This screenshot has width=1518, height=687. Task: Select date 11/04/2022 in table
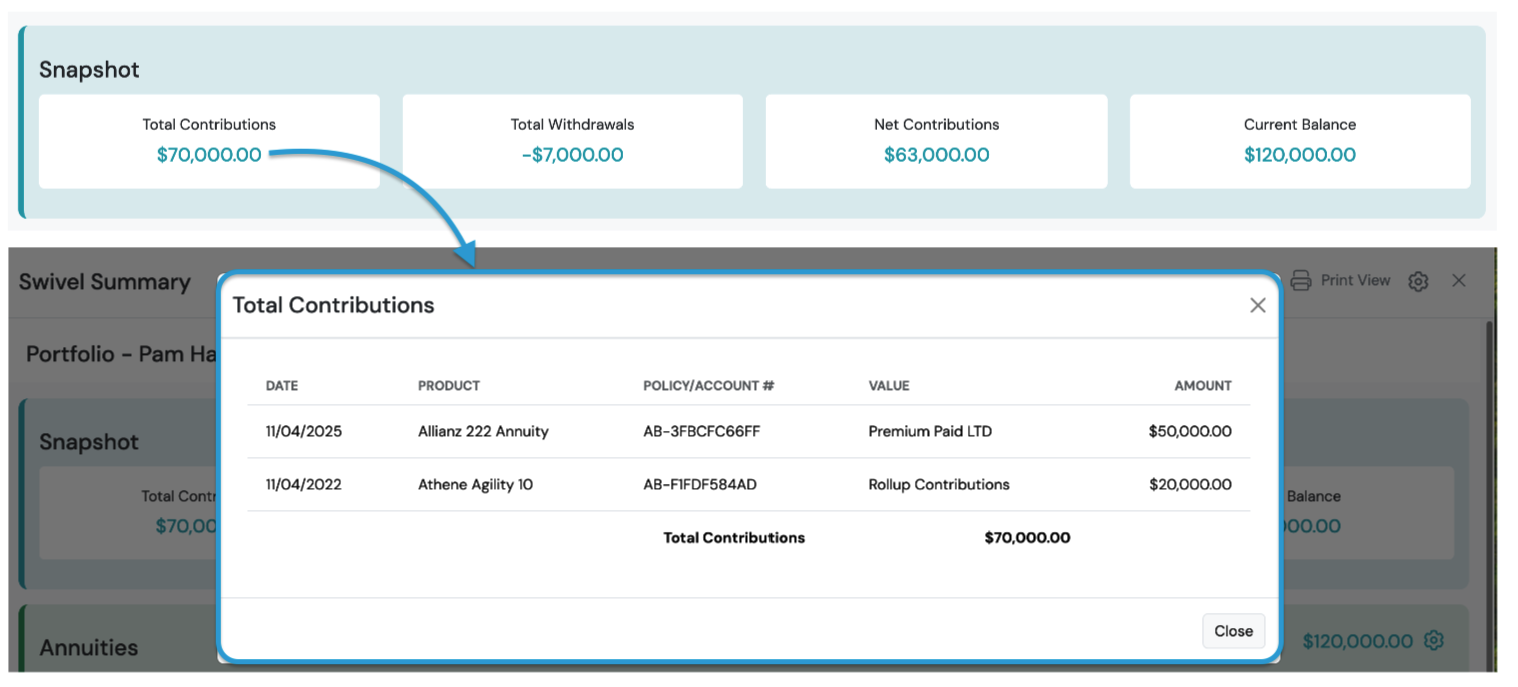pos(304,485)
